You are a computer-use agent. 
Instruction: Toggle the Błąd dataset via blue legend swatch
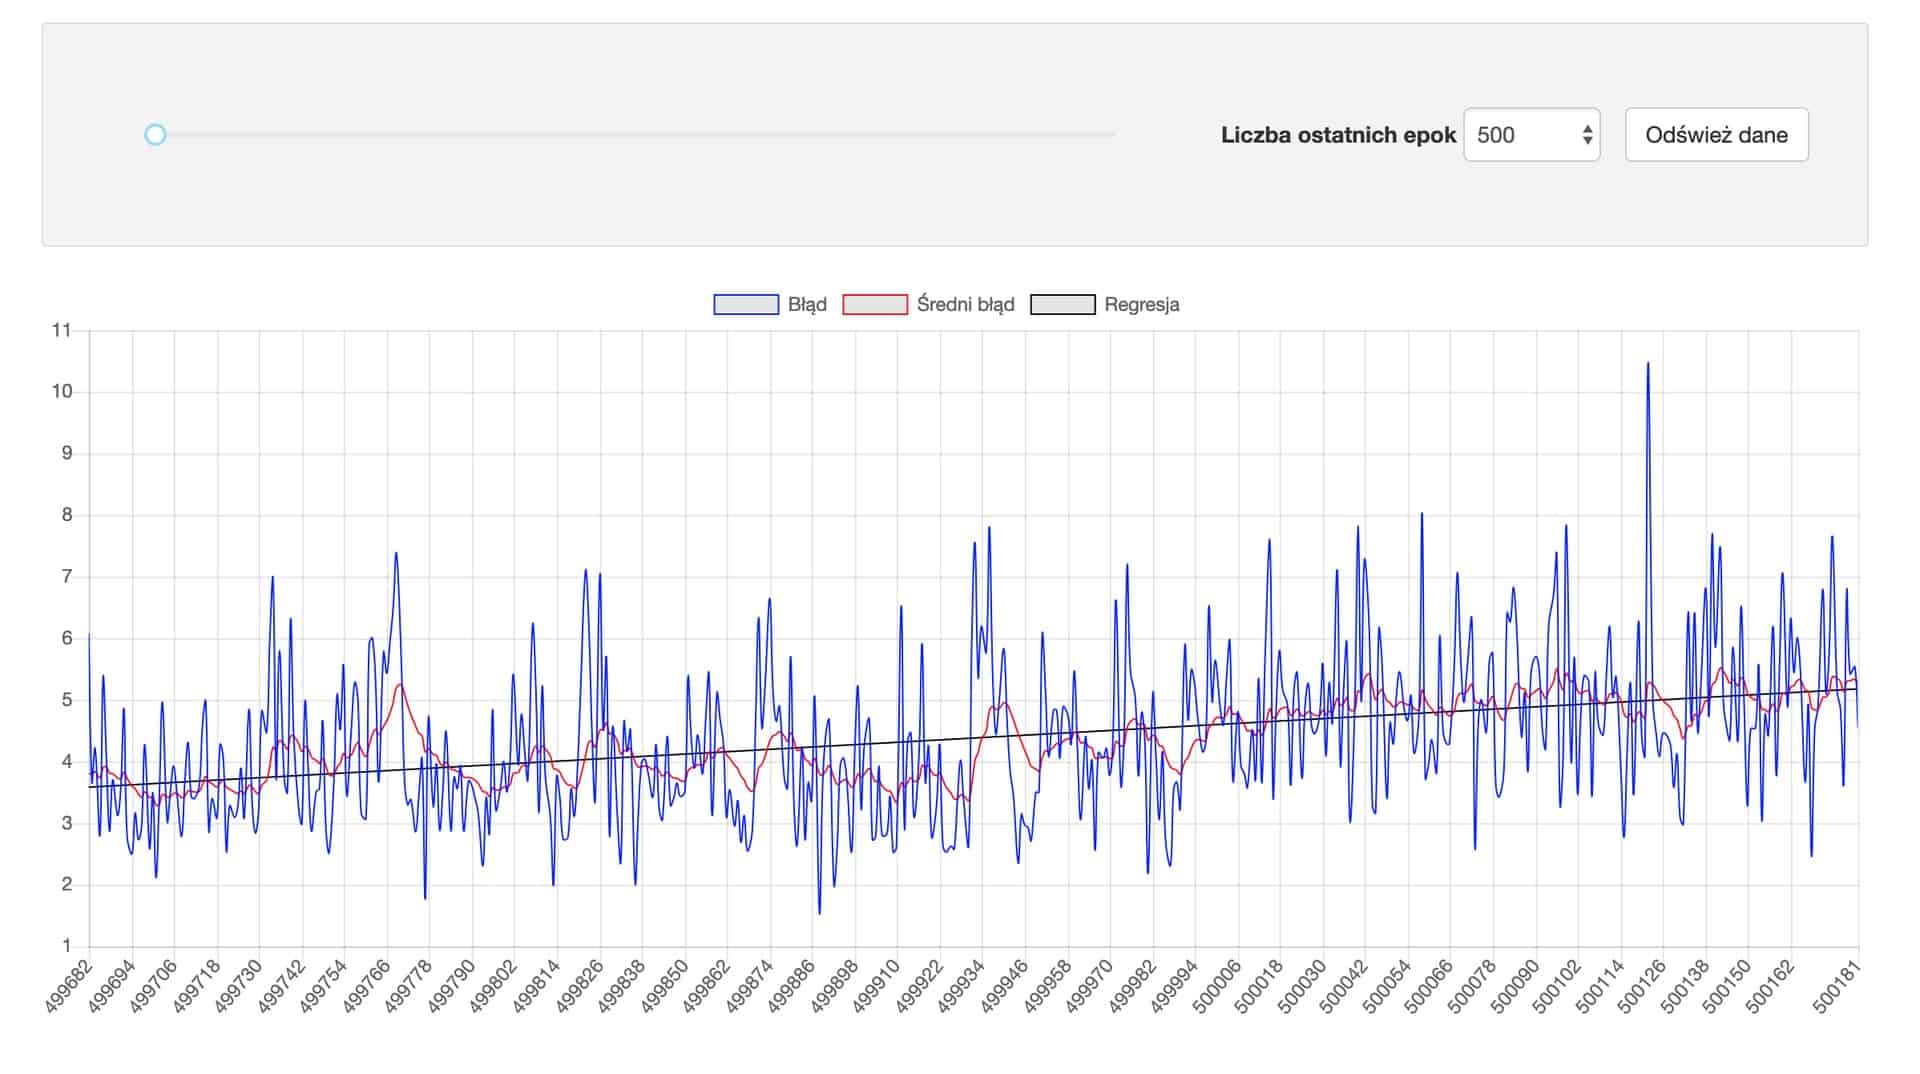(x=746, y=305)
